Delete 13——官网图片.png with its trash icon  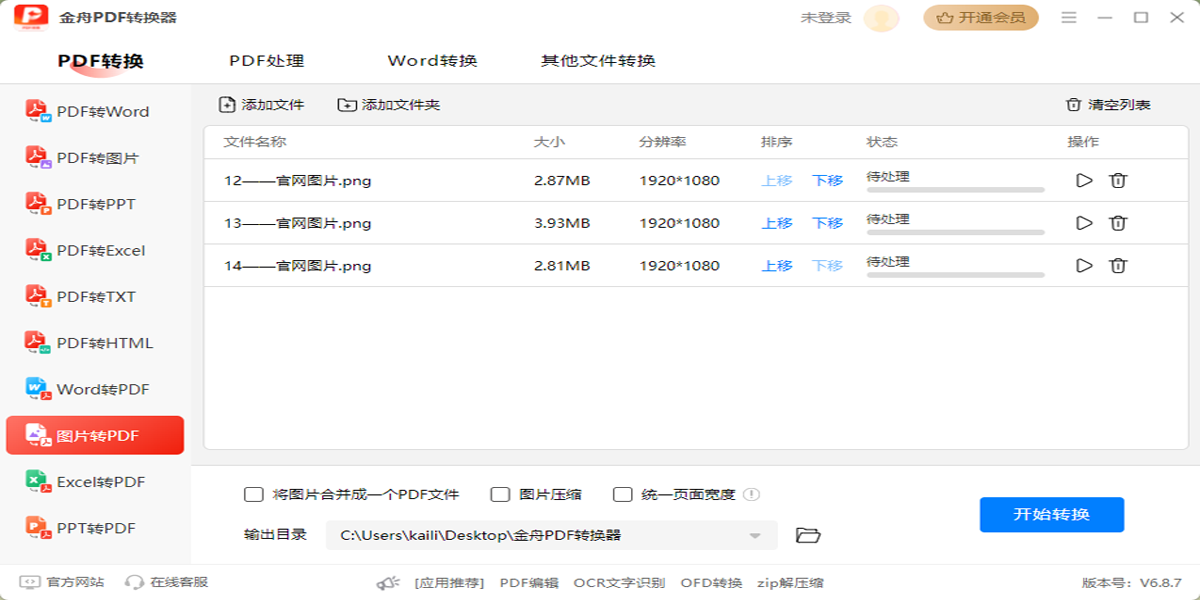tap(1118, 223)
